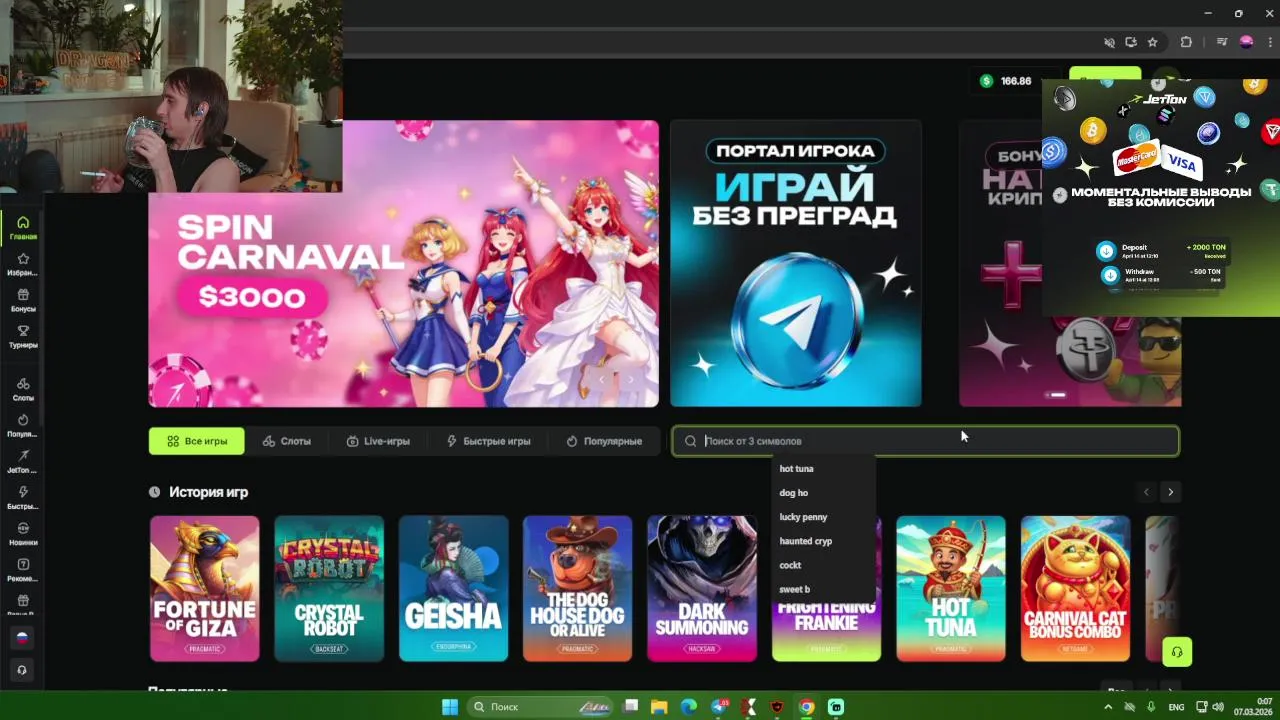The height and width of the screenshot is (720, 1280).
Task: Open the Windows Start menu
Action: click(x=449, y=707)
